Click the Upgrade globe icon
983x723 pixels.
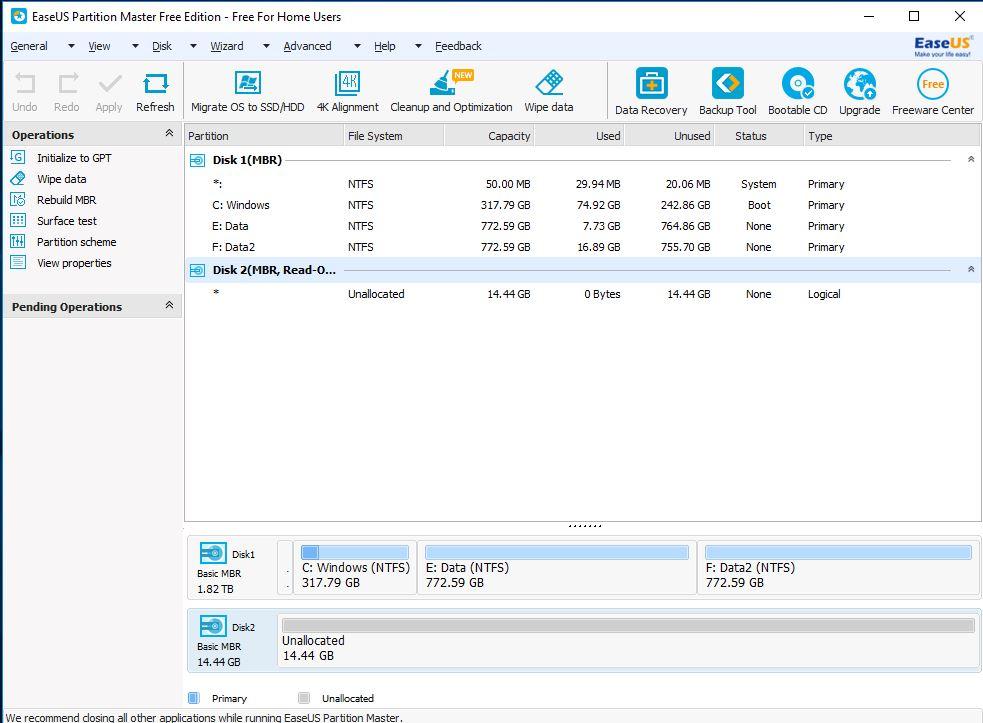tap(859, 85)
